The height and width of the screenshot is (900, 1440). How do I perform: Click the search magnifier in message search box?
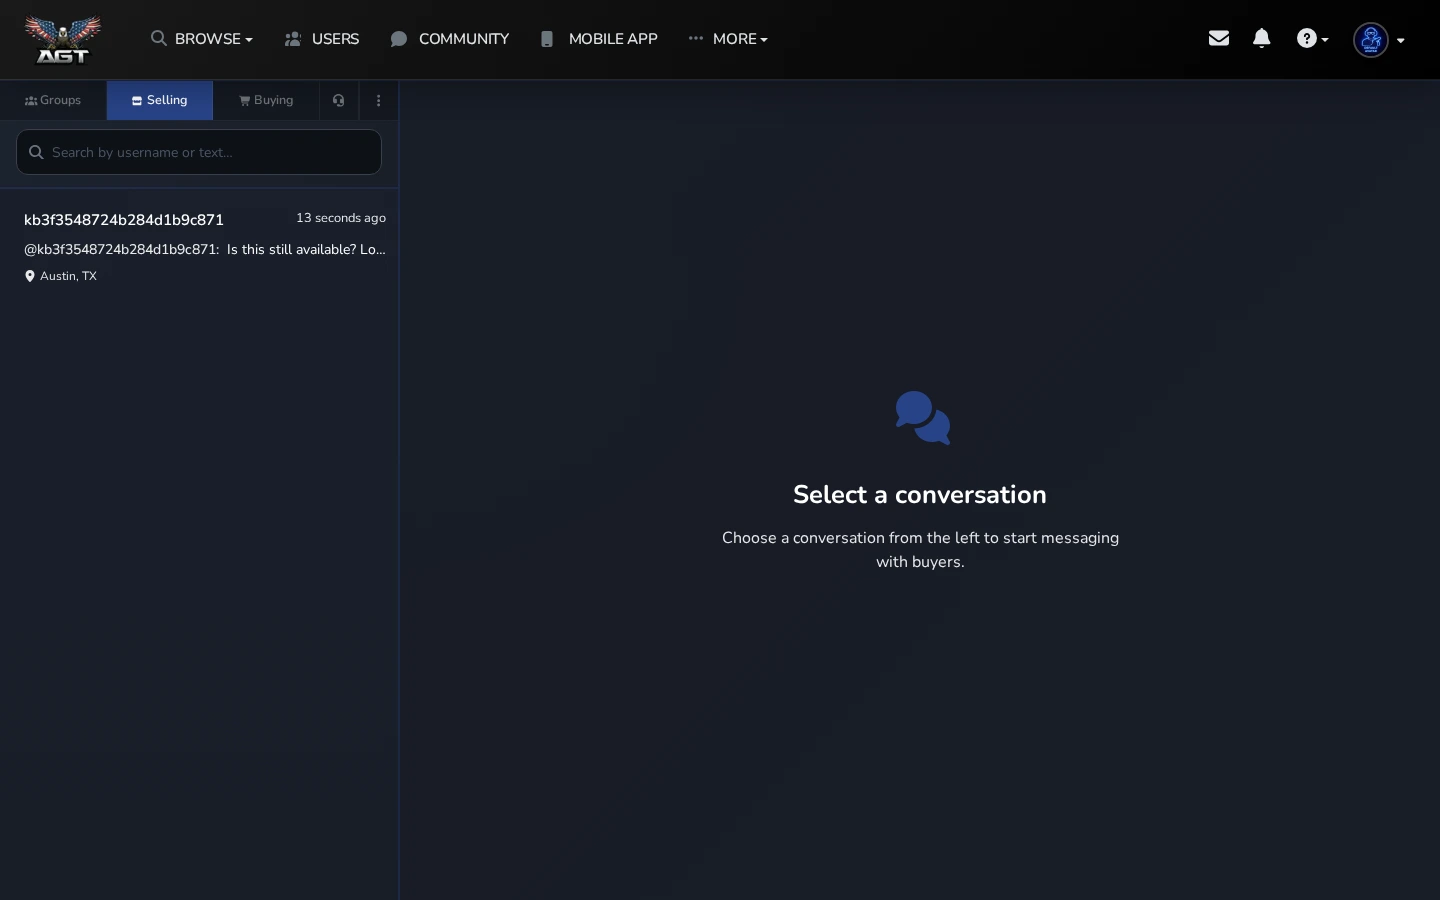pyautogui.click(x=36, y=152)
